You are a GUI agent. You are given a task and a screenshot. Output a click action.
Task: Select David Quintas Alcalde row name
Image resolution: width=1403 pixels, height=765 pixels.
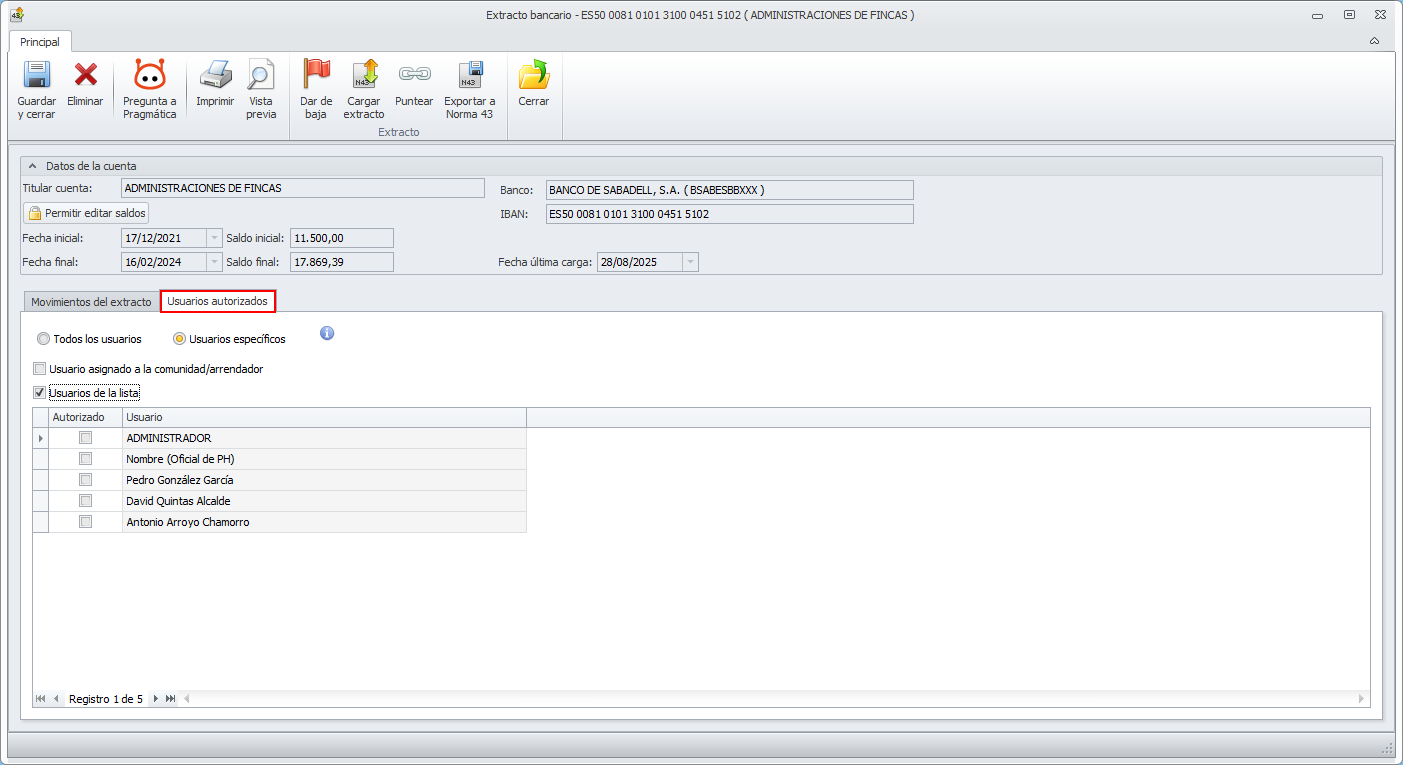point(178,501)
